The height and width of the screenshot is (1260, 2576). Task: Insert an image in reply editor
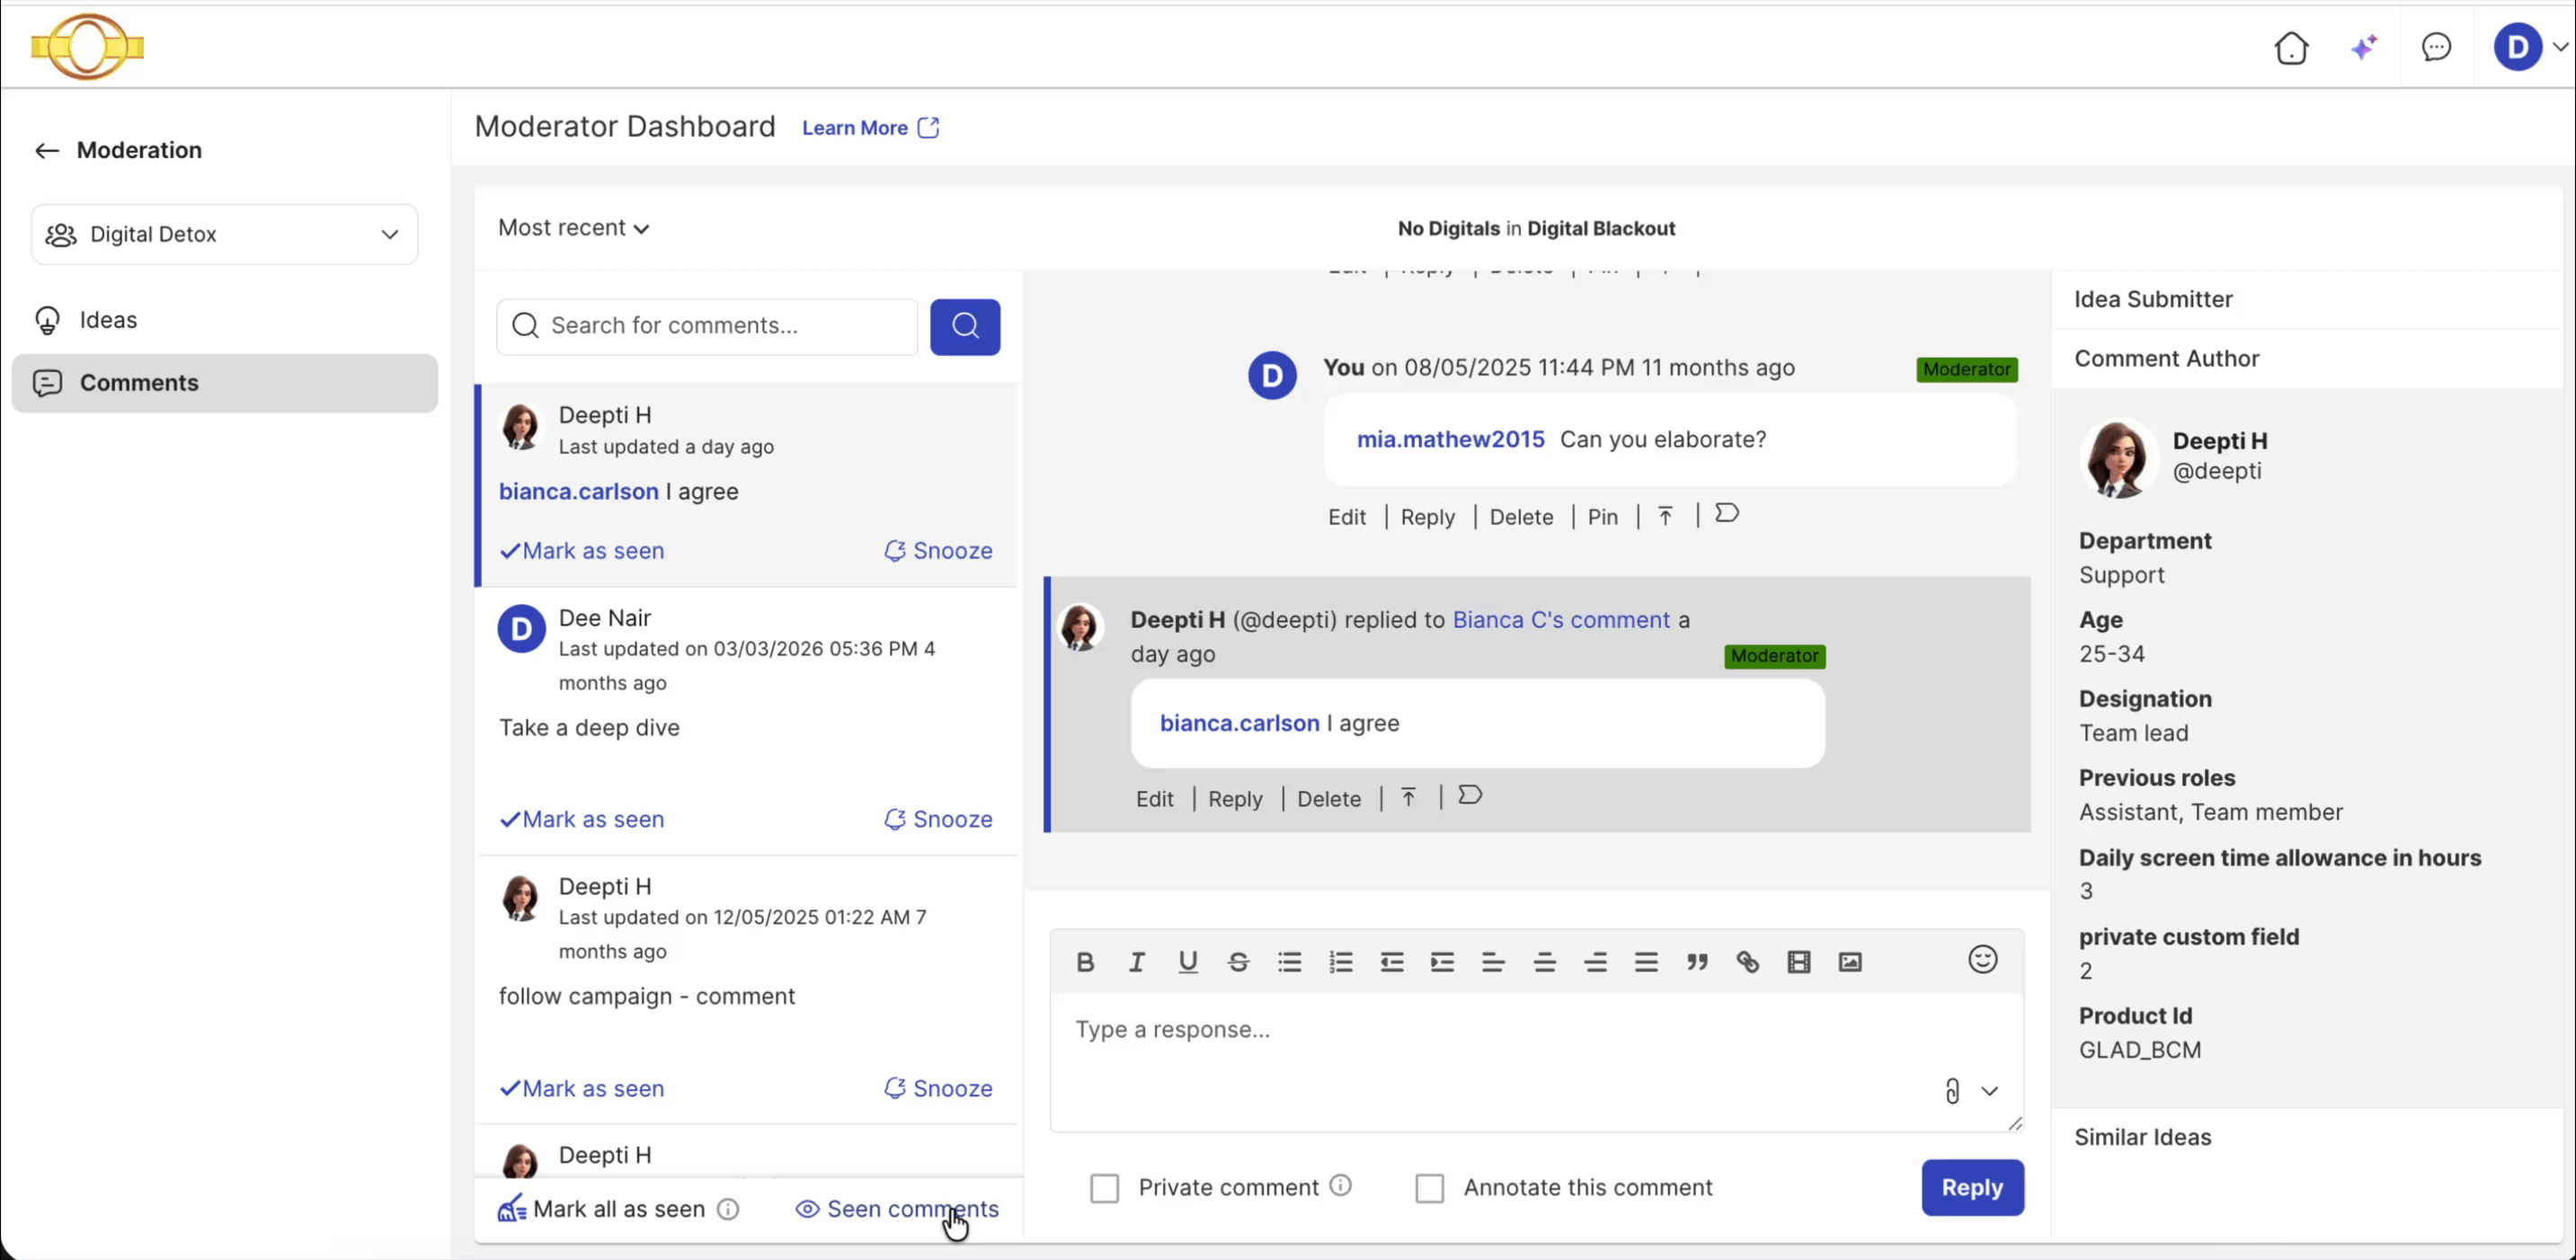click(1850, 962)
